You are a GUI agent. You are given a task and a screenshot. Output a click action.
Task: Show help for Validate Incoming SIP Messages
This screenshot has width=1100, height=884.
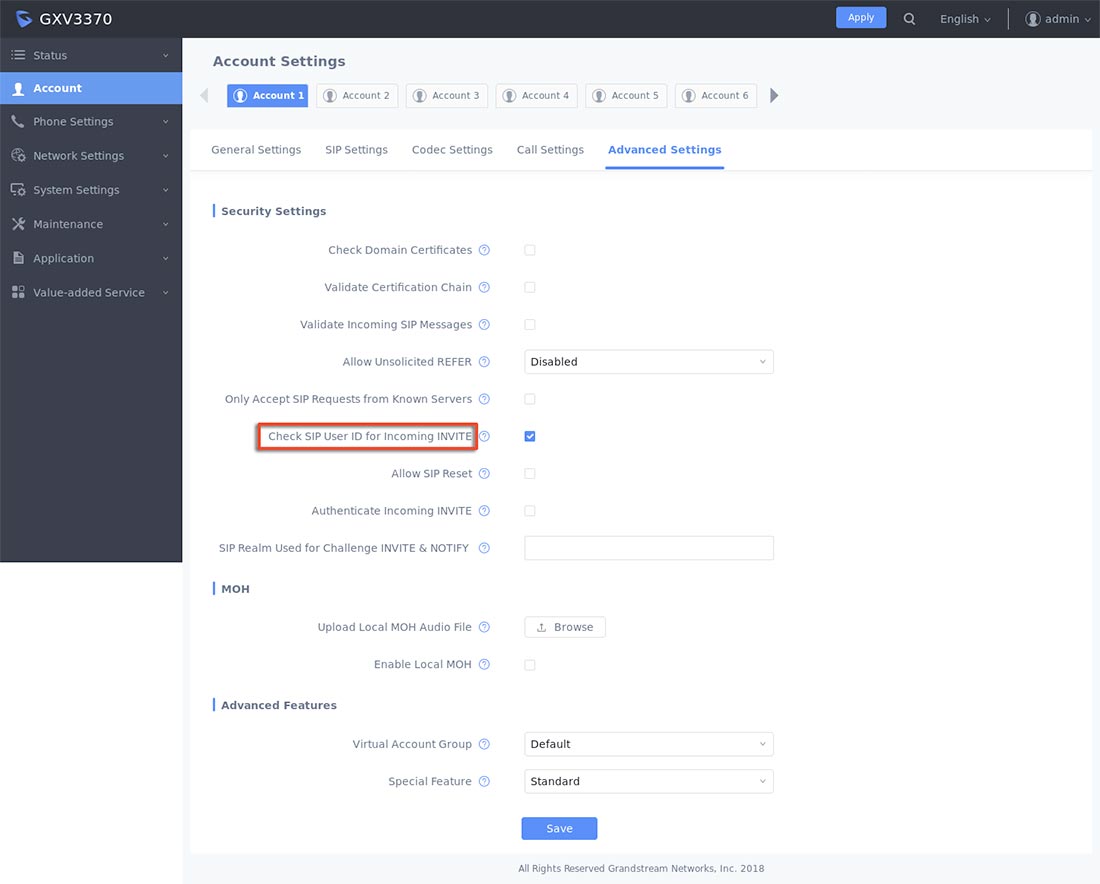[x=484, y=324]
